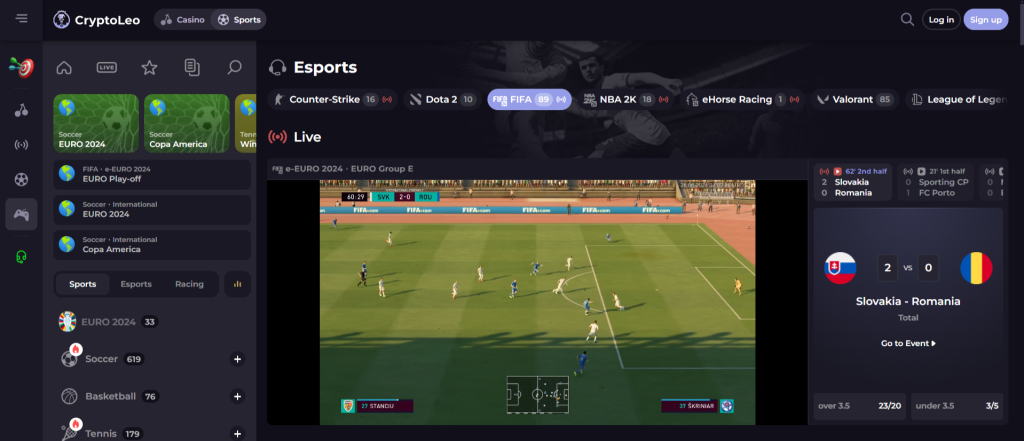1024x441 pixels.
Task: Click the dartboard promo icon in sidebar
Action: tap(21, 66)
